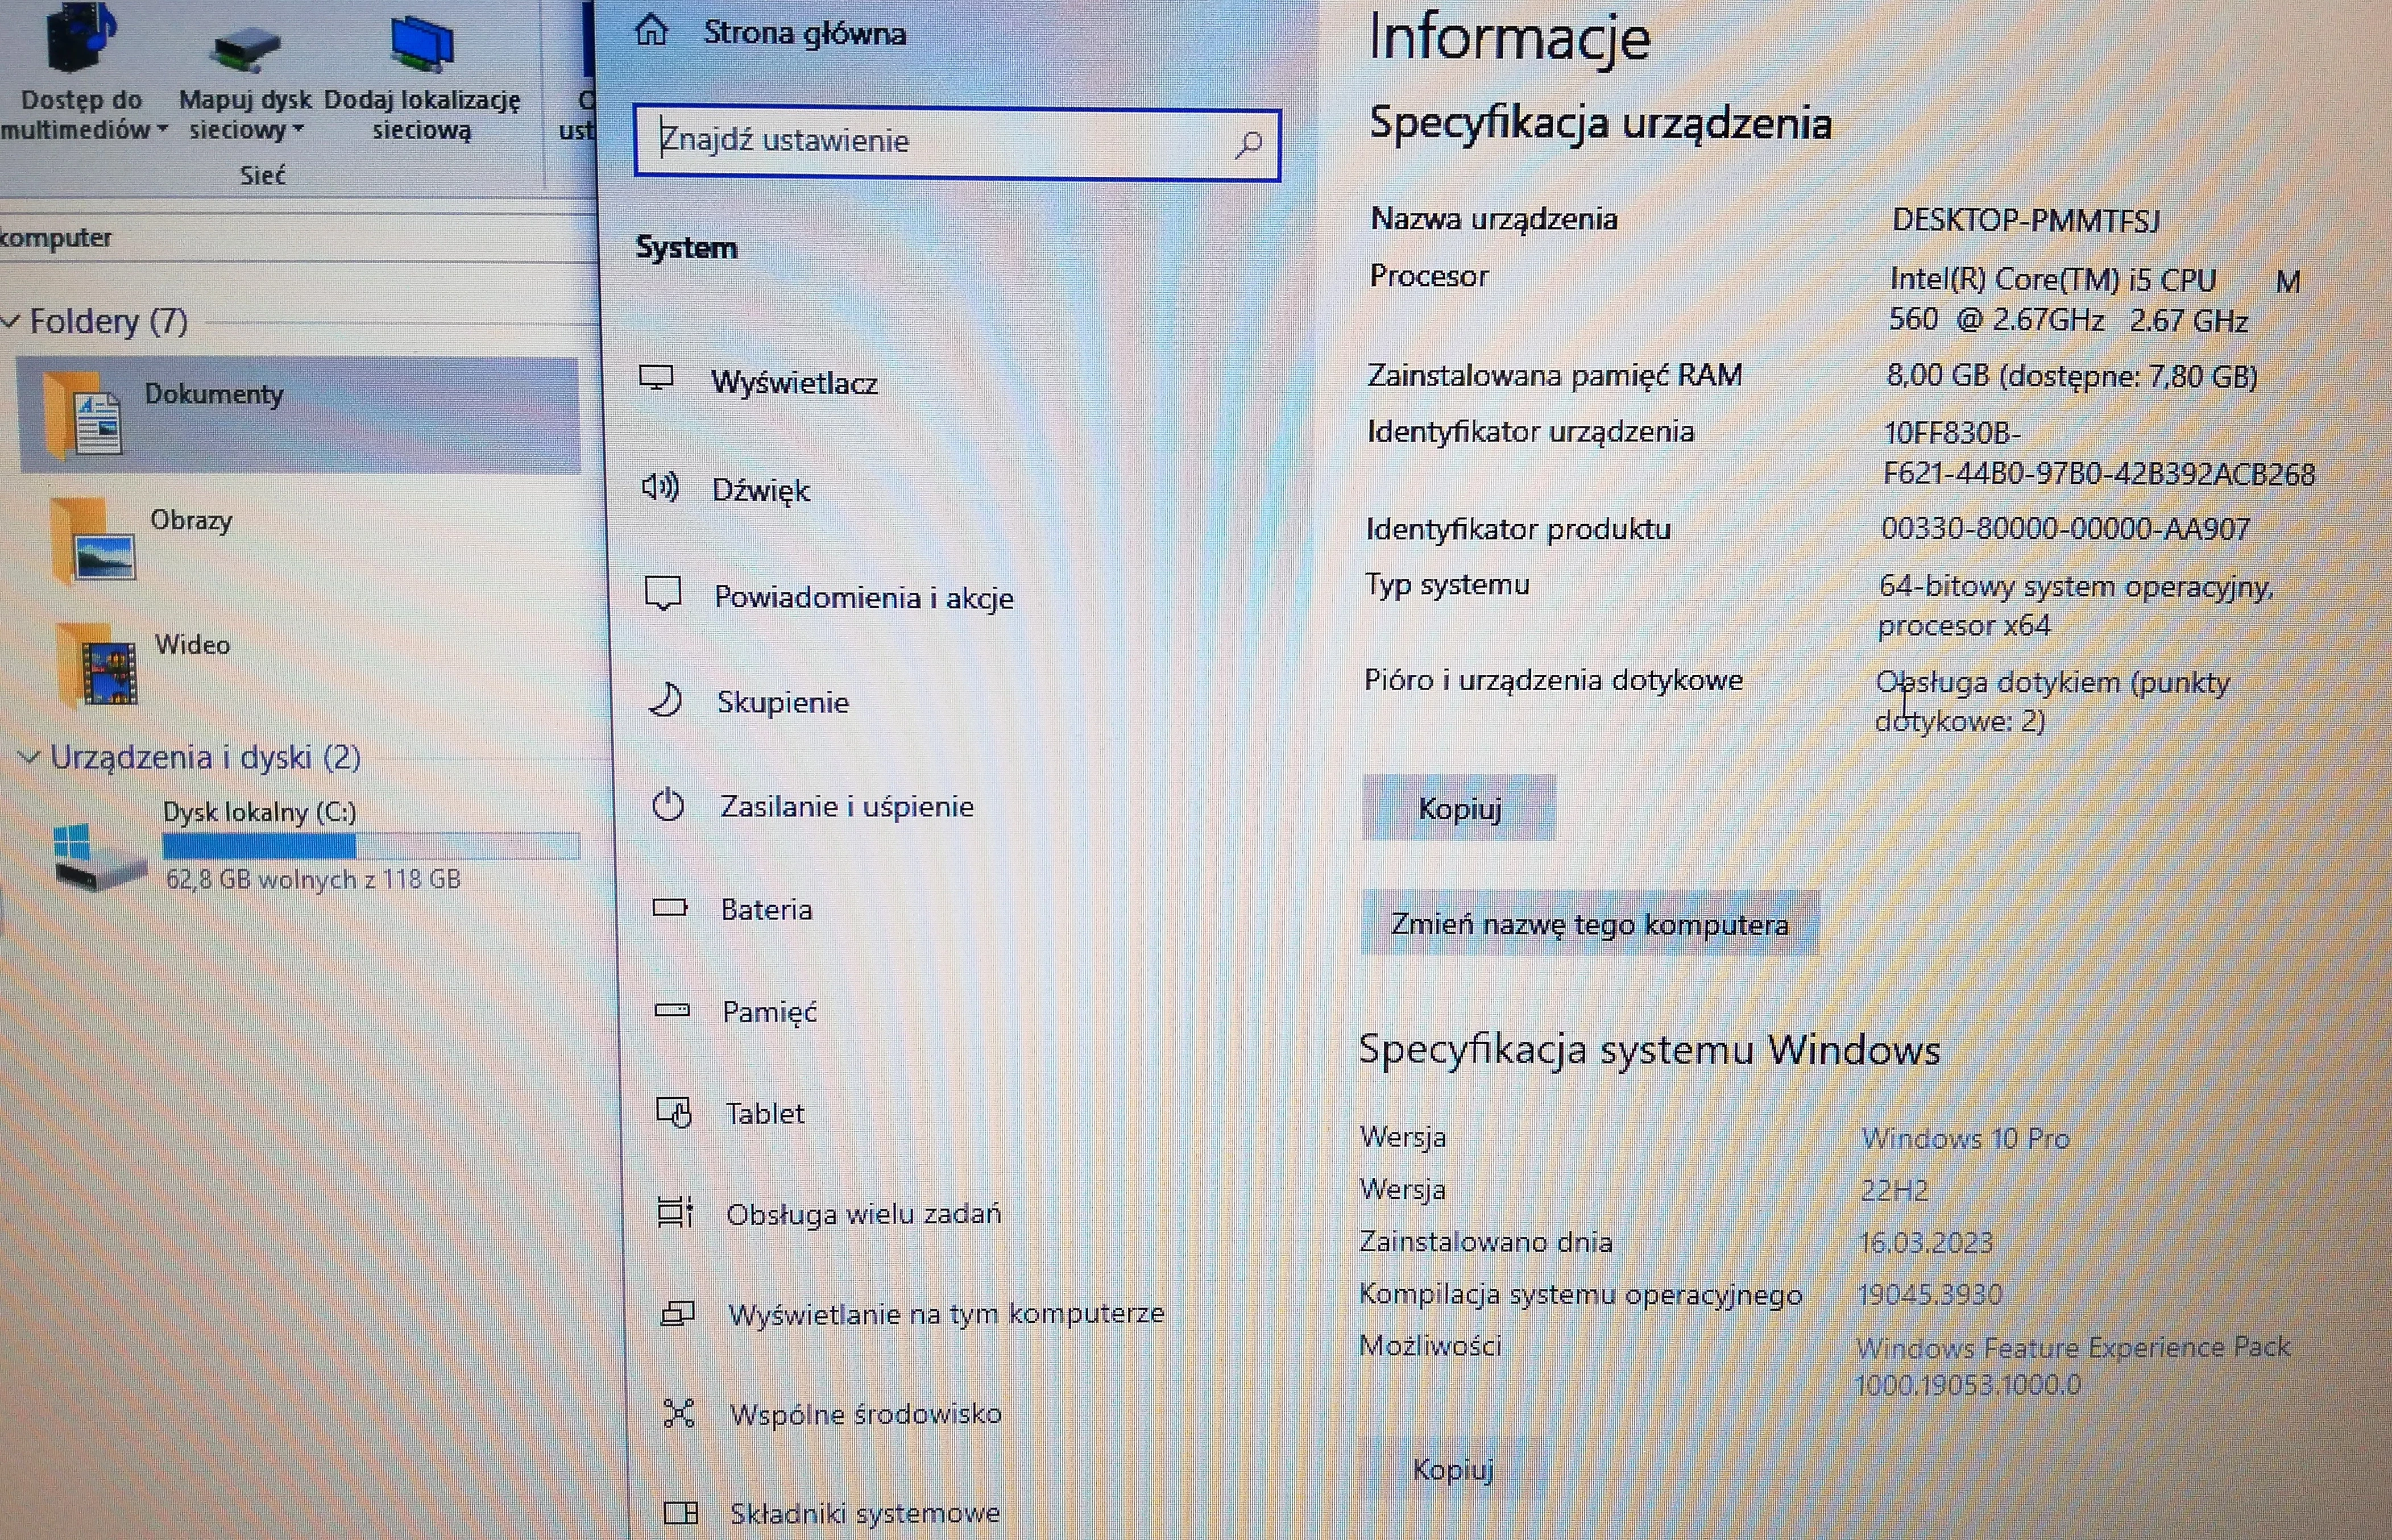Collapse Urządzenia i dyski (2) group

29,757
